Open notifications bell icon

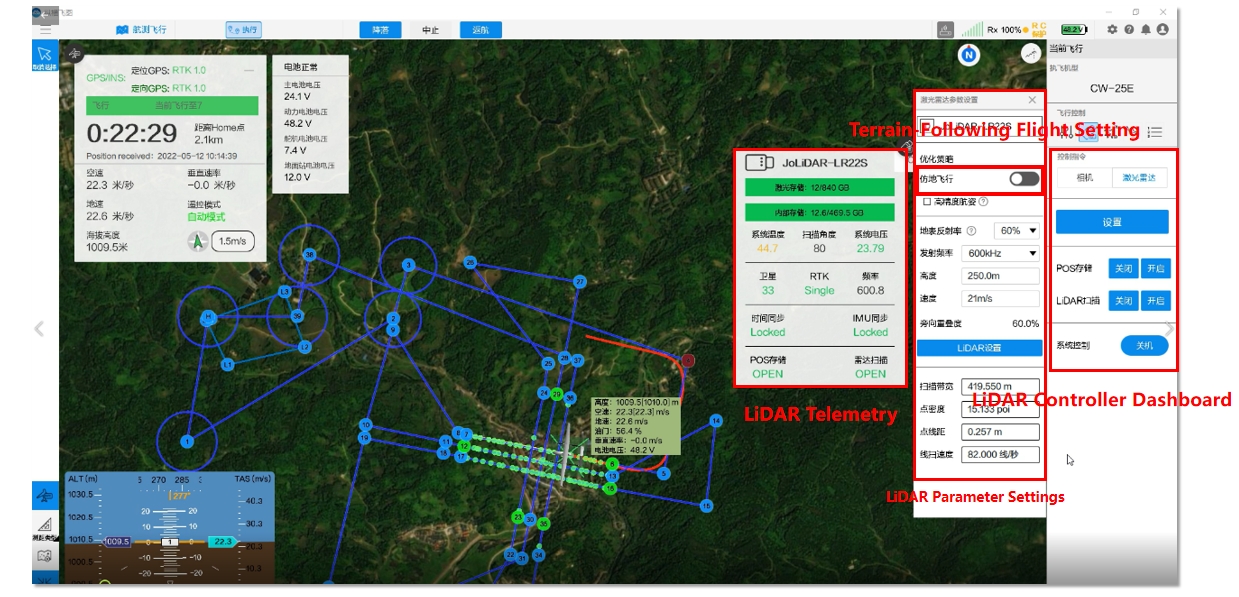tap(1146, 30)
